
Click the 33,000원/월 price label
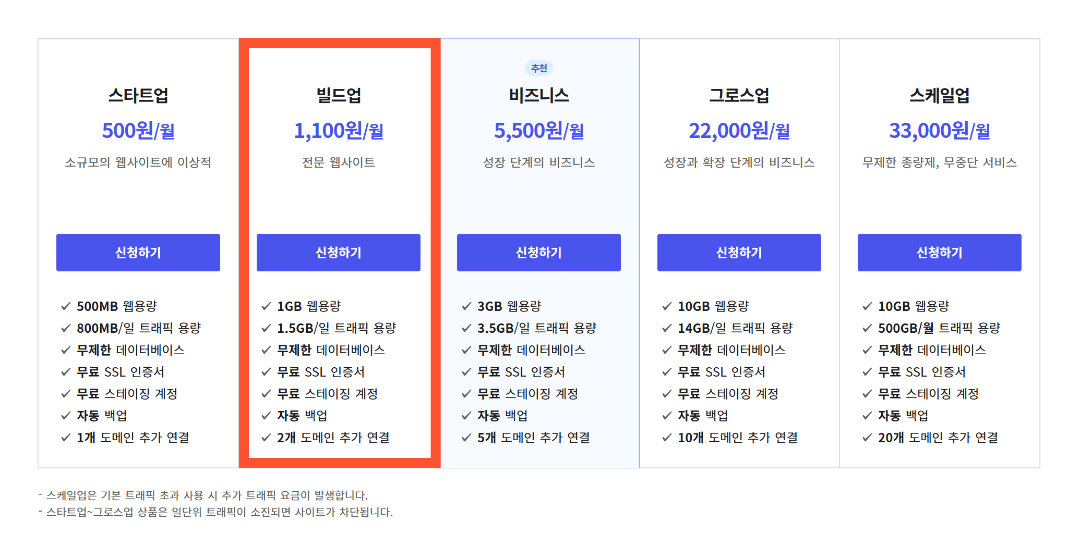[x=939, y=130]
